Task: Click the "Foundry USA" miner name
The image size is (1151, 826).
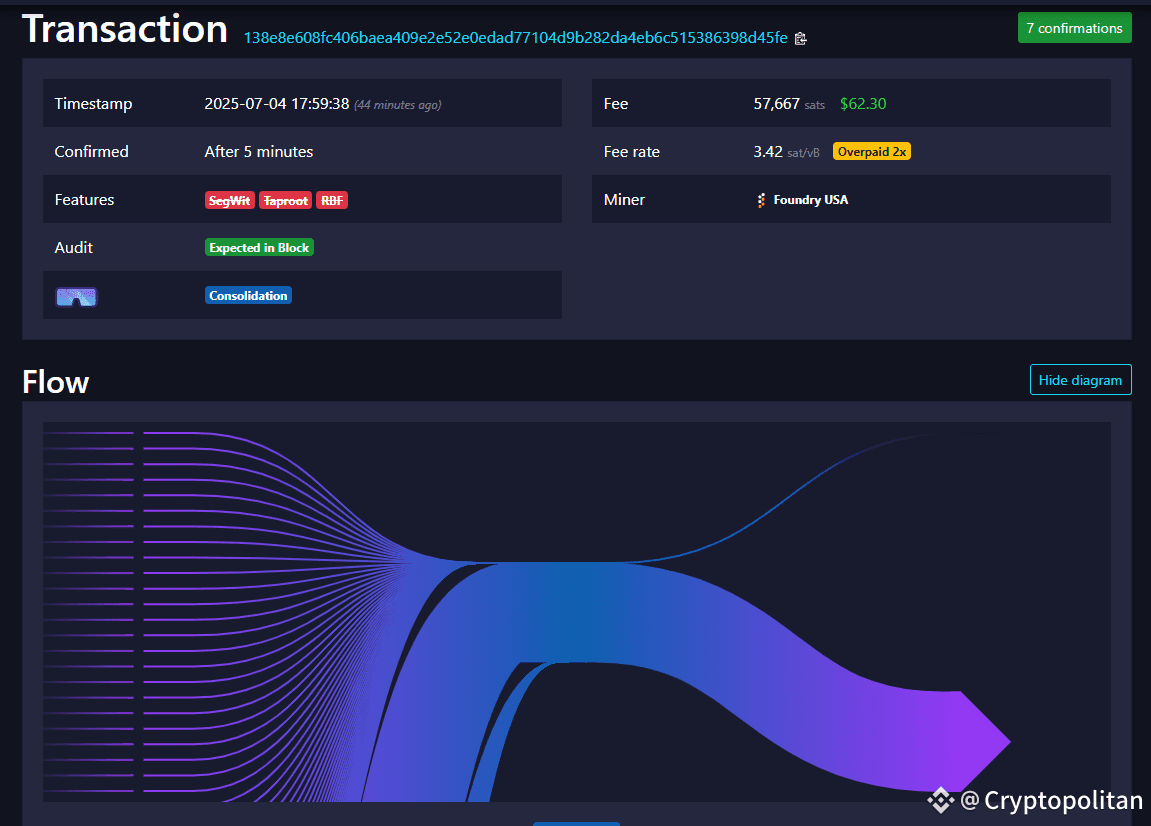Action: pos(811,199)
